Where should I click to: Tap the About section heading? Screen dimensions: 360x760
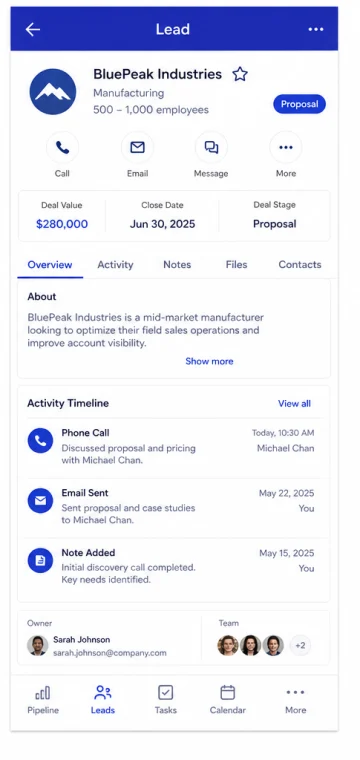(x=42, y=297)
